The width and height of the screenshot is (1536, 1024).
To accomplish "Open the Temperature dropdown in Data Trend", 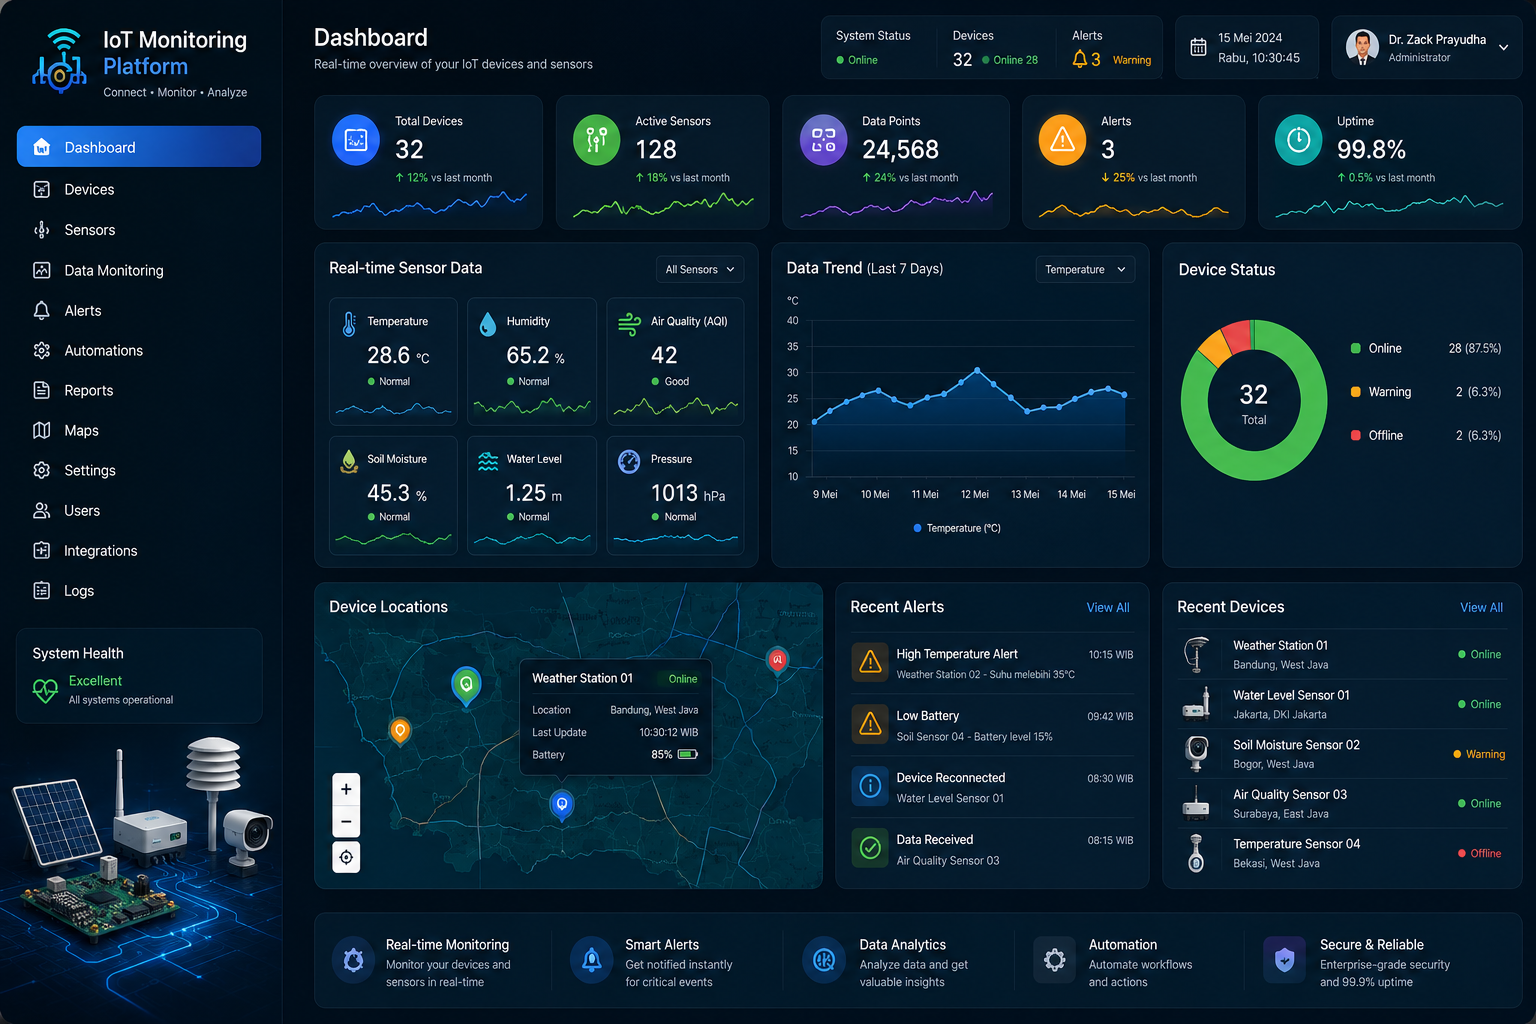I will tap(1085, 269).
